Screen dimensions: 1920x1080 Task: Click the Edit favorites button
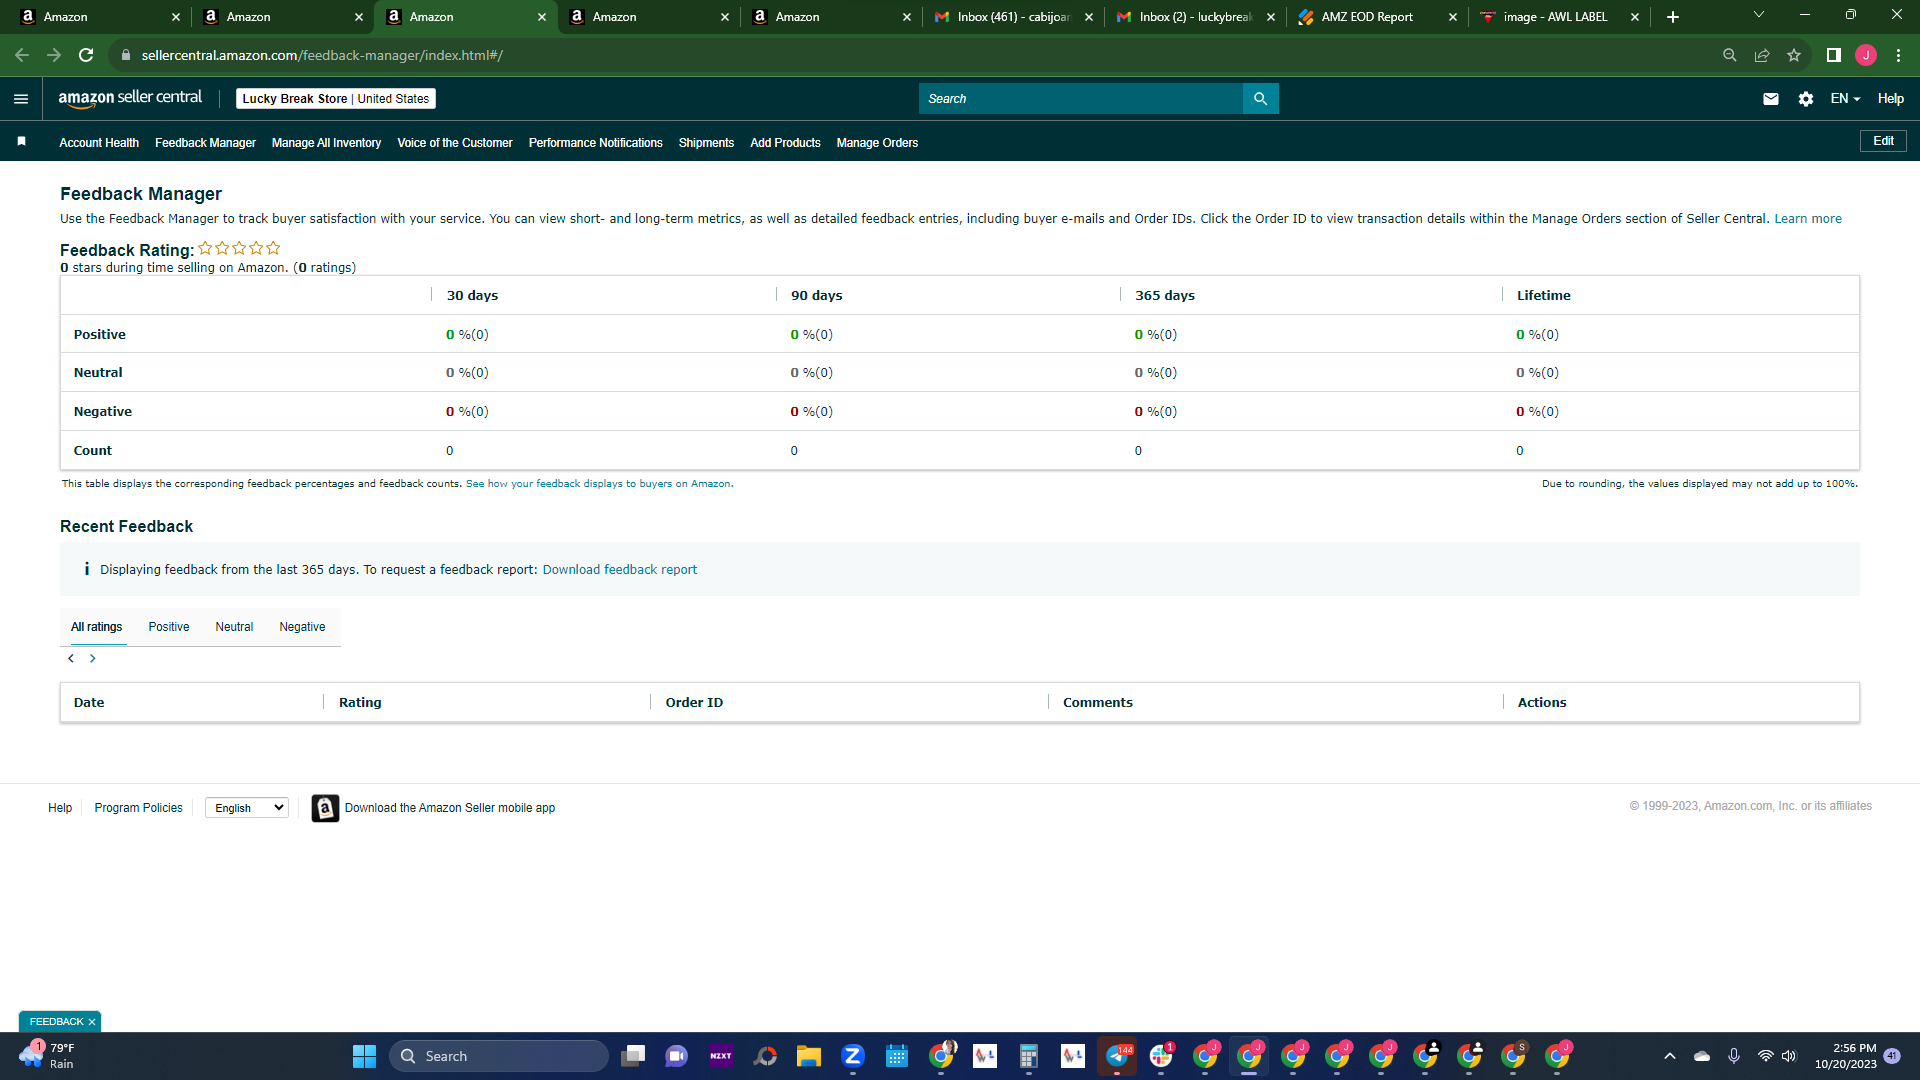[x=1883, y=141]
